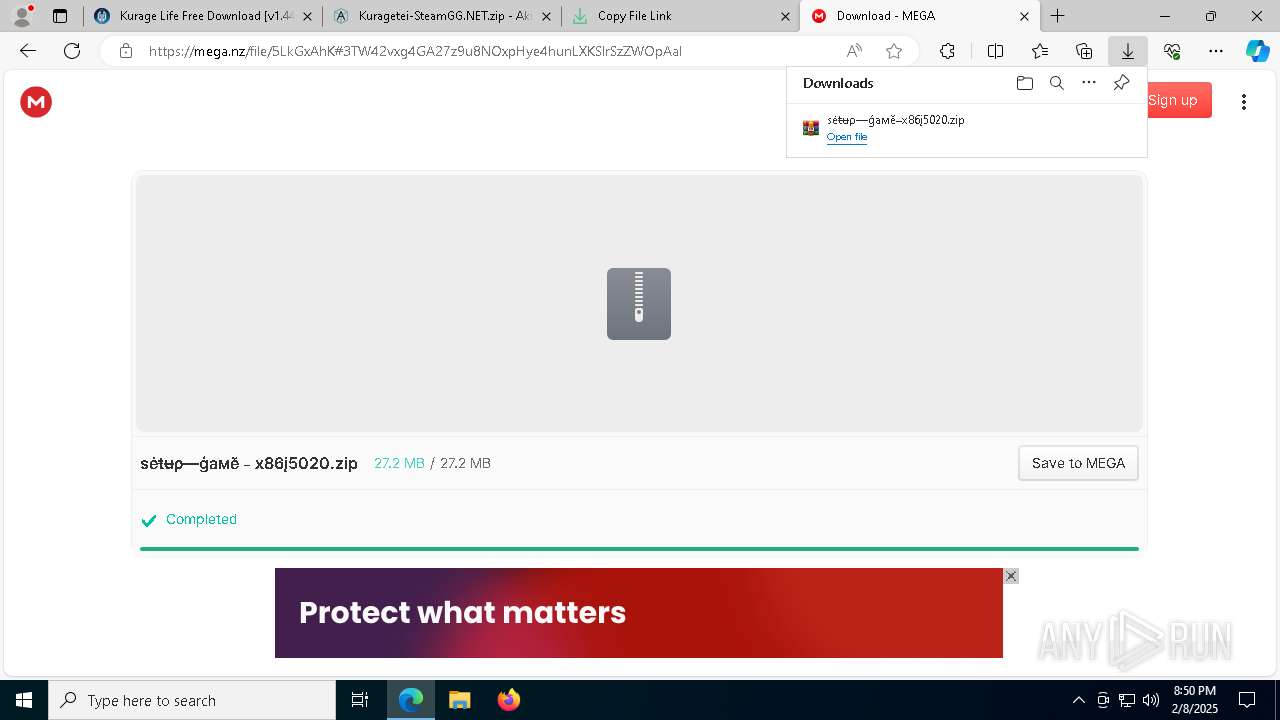Toggle the Downloads toolbar button
This screenshot has height=720, width=1280.
click(1127, 51)
